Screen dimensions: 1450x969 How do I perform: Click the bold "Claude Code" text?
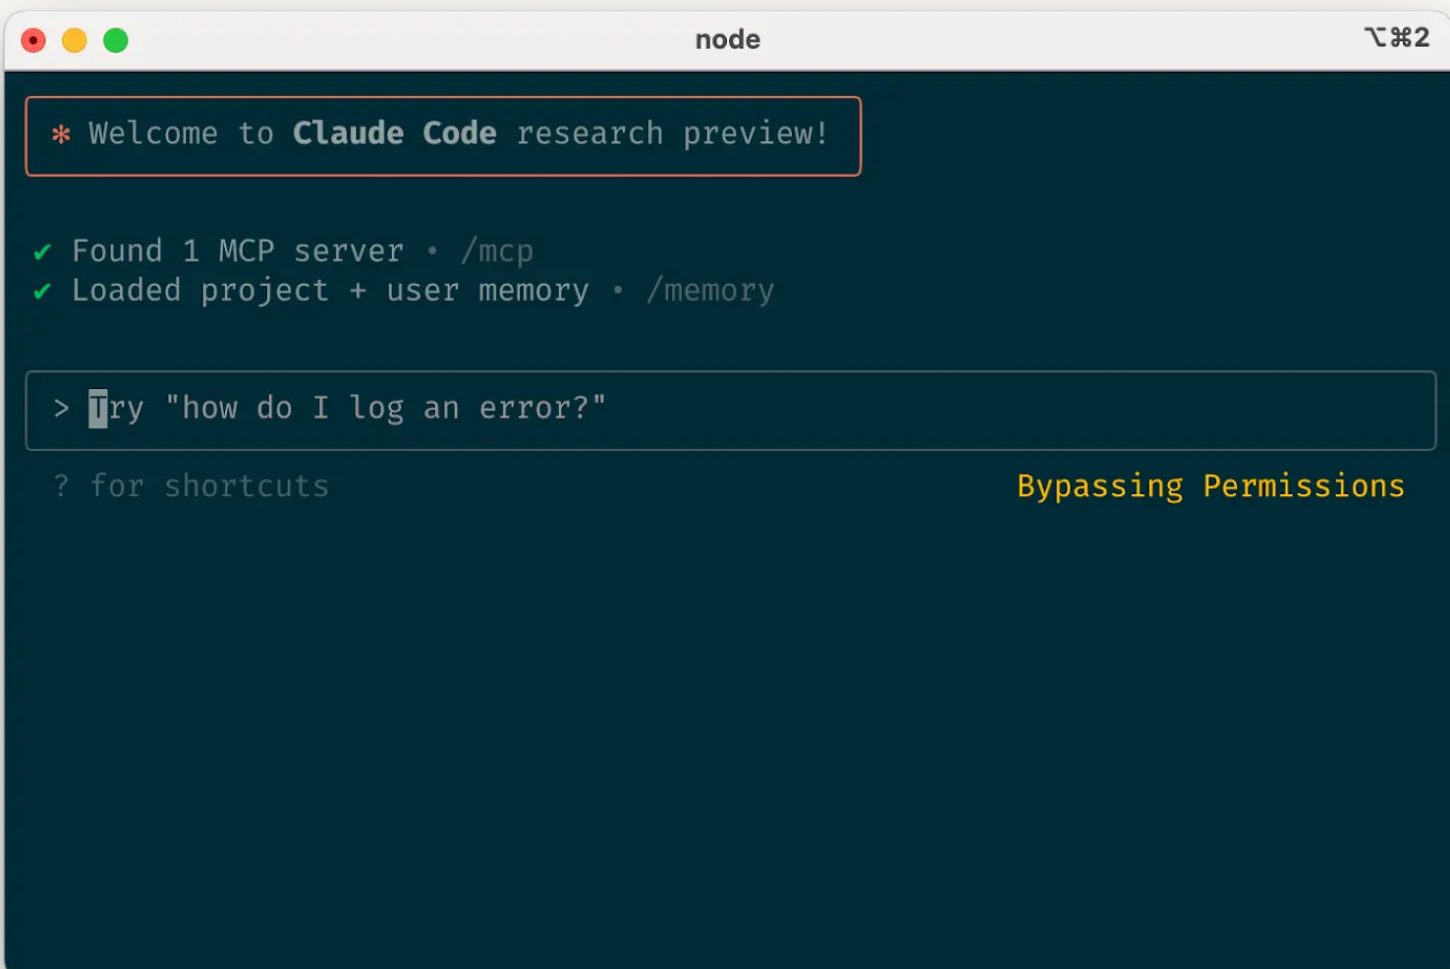pos(394,133)
